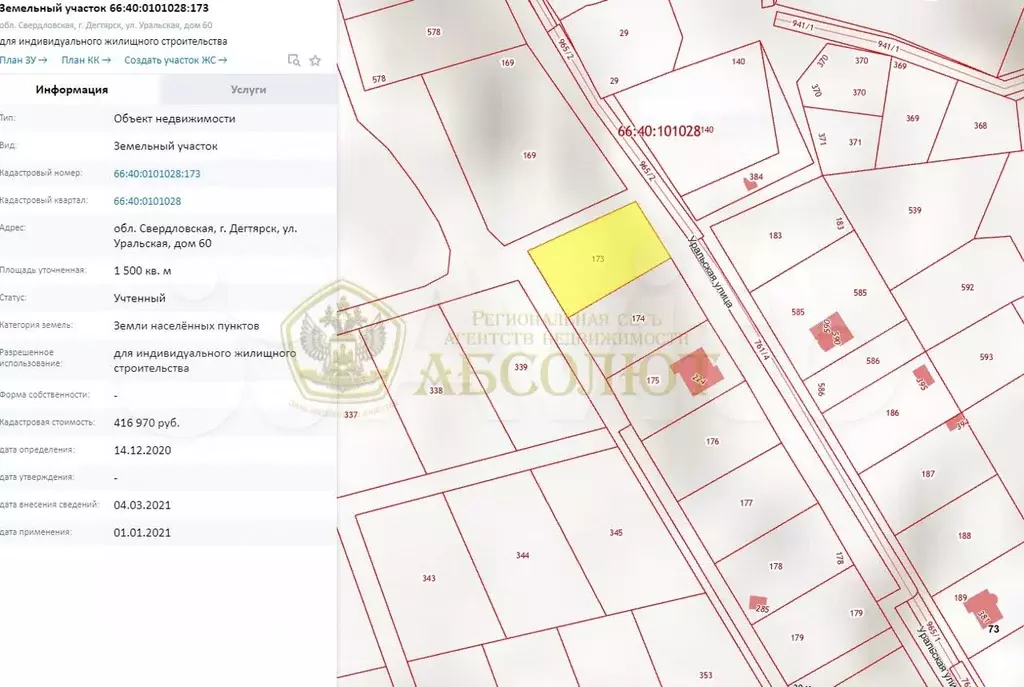Click the Земли населённых пунктов value
Screen dimensions: 1024x687
point(186,326)
